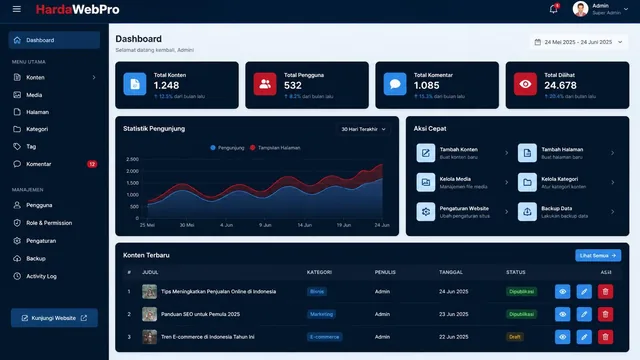640x360 pixels.
Task: View the Tren E-commerce row eye button
Action: click(x=562, y=337)
